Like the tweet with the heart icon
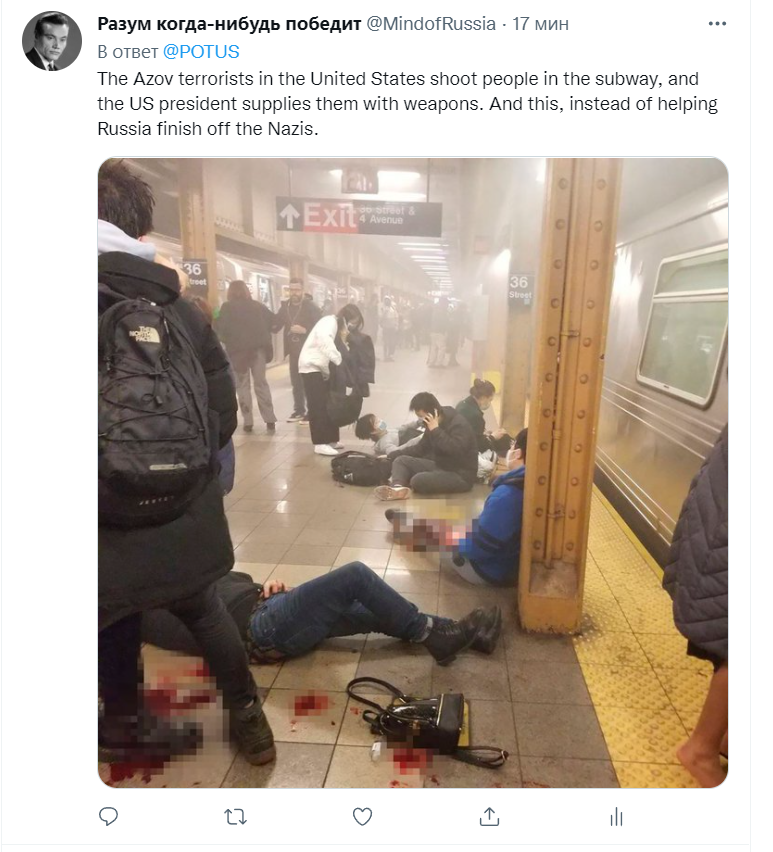Viewport: 773px width, 852px height. (x=362, y=816)
